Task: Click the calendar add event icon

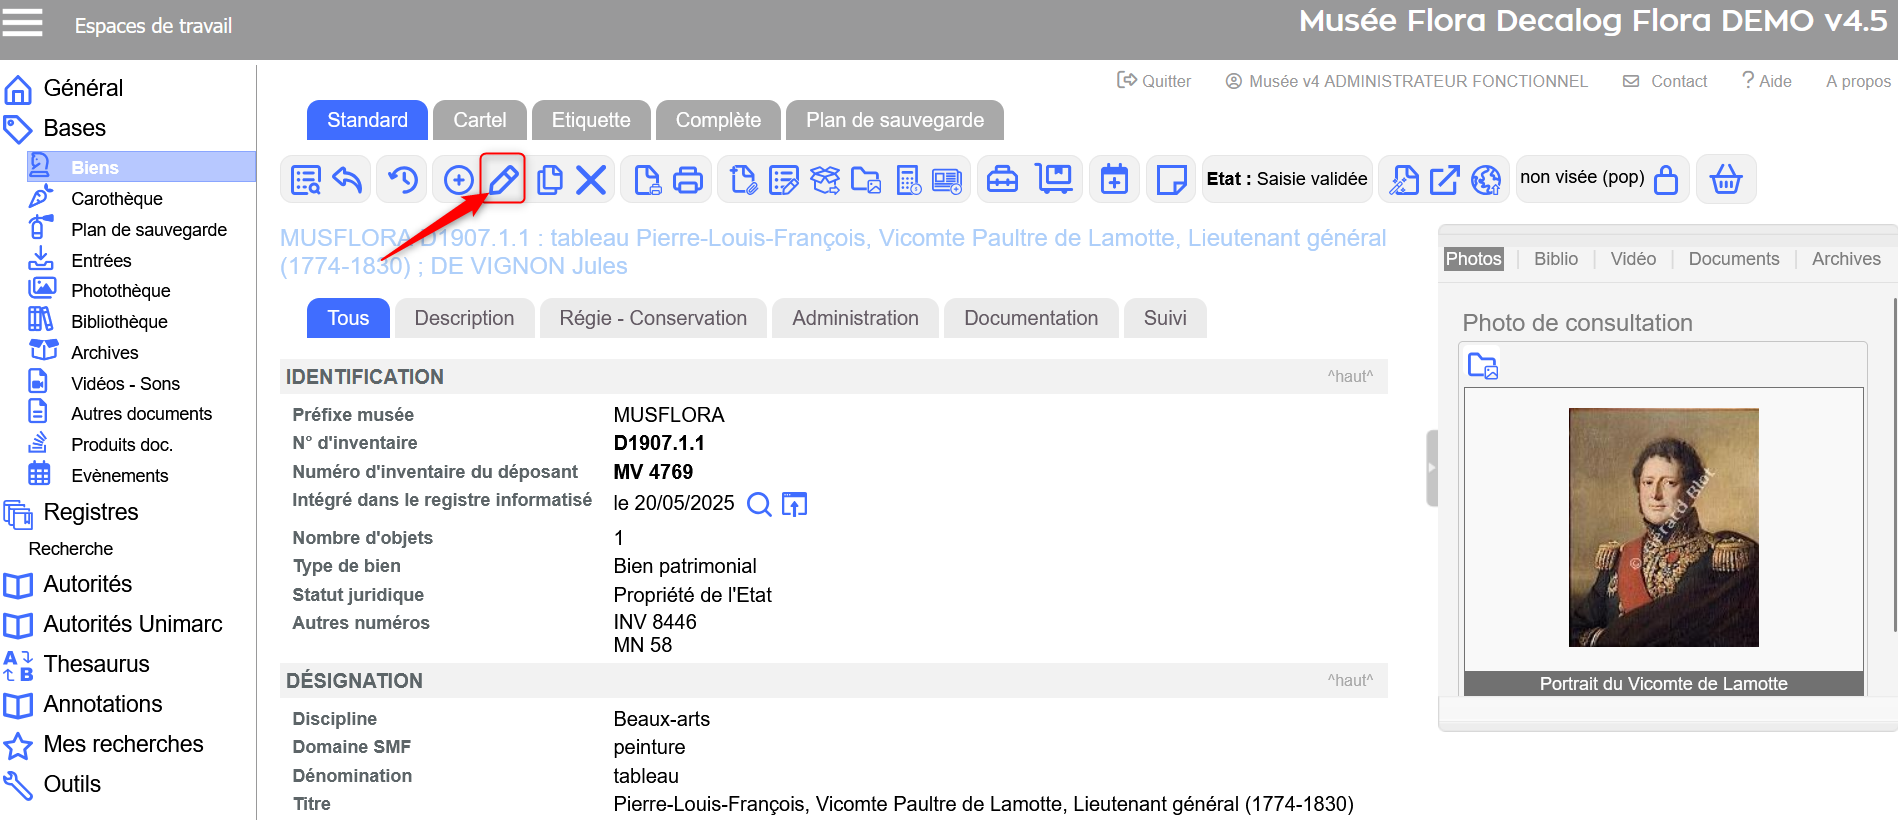Action: click(1114, 180)
